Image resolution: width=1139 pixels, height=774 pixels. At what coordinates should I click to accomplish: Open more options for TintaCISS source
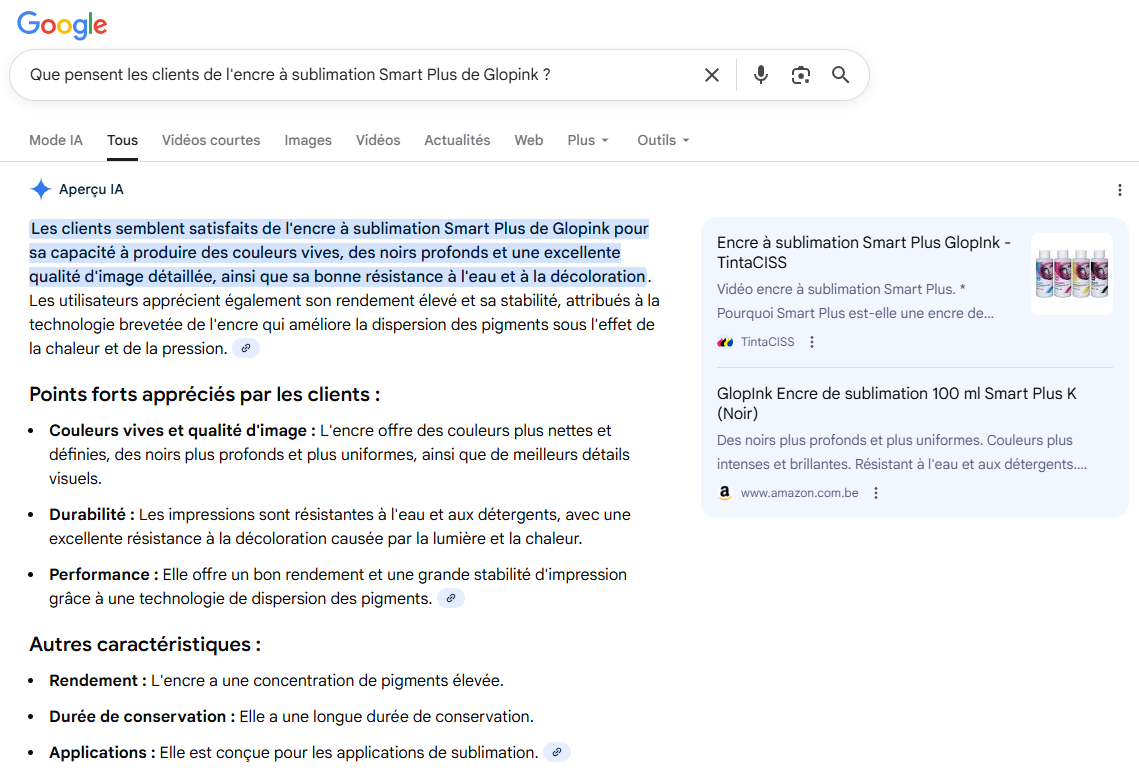[x=812, y=342]
